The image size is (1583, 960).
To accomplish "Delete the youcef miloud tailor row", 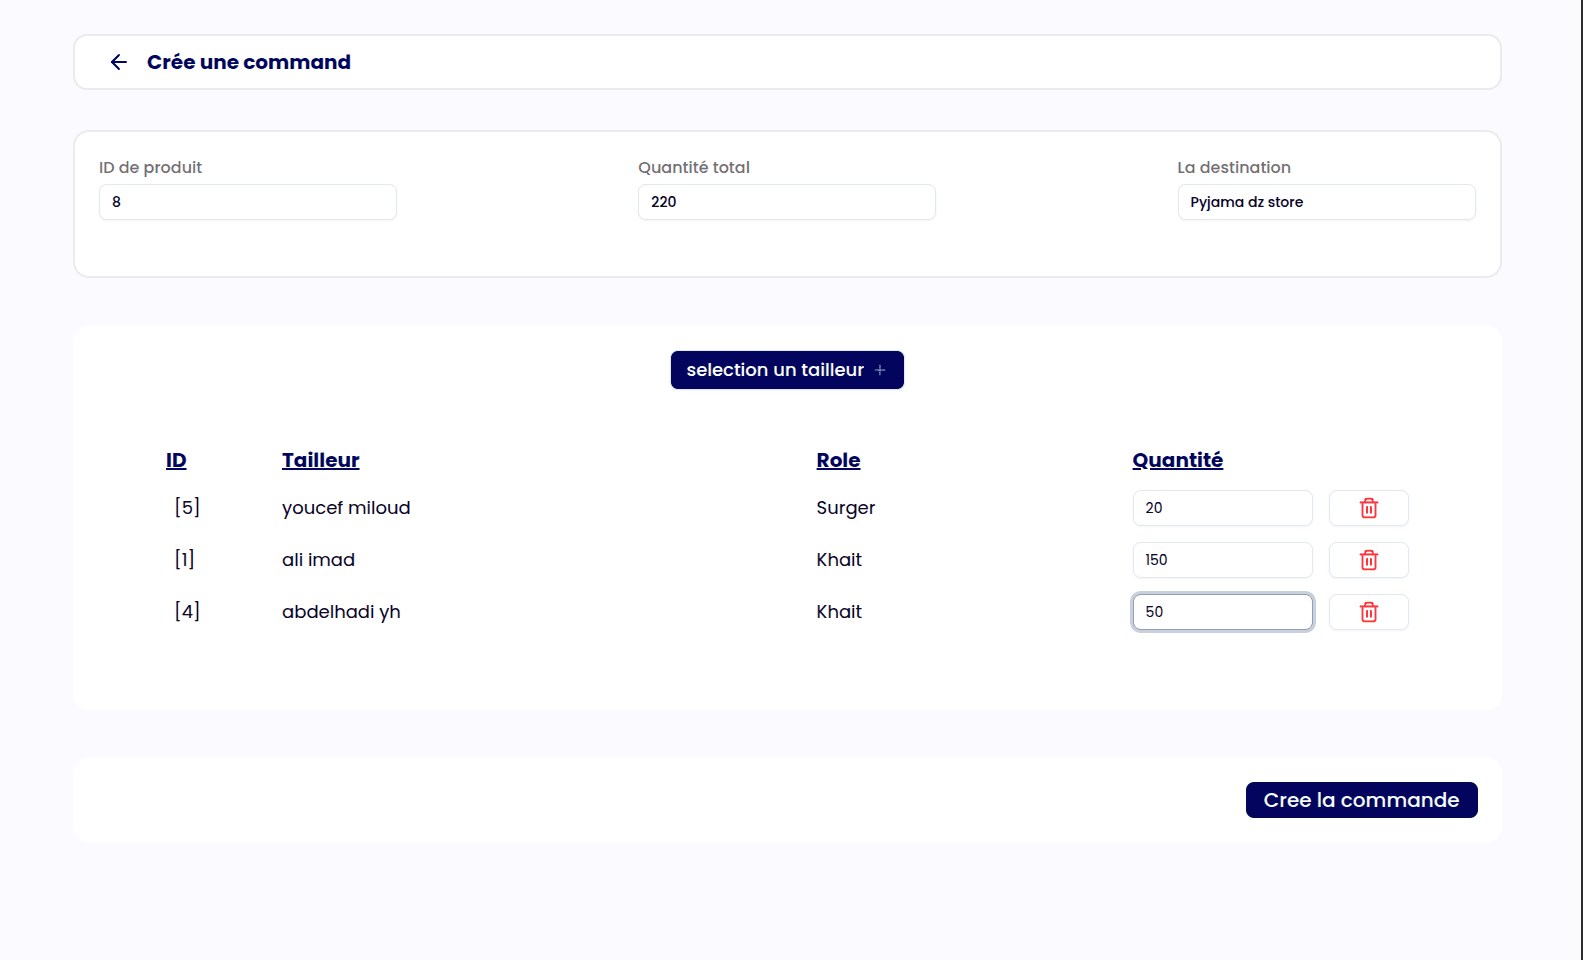I will point(1368,508).
